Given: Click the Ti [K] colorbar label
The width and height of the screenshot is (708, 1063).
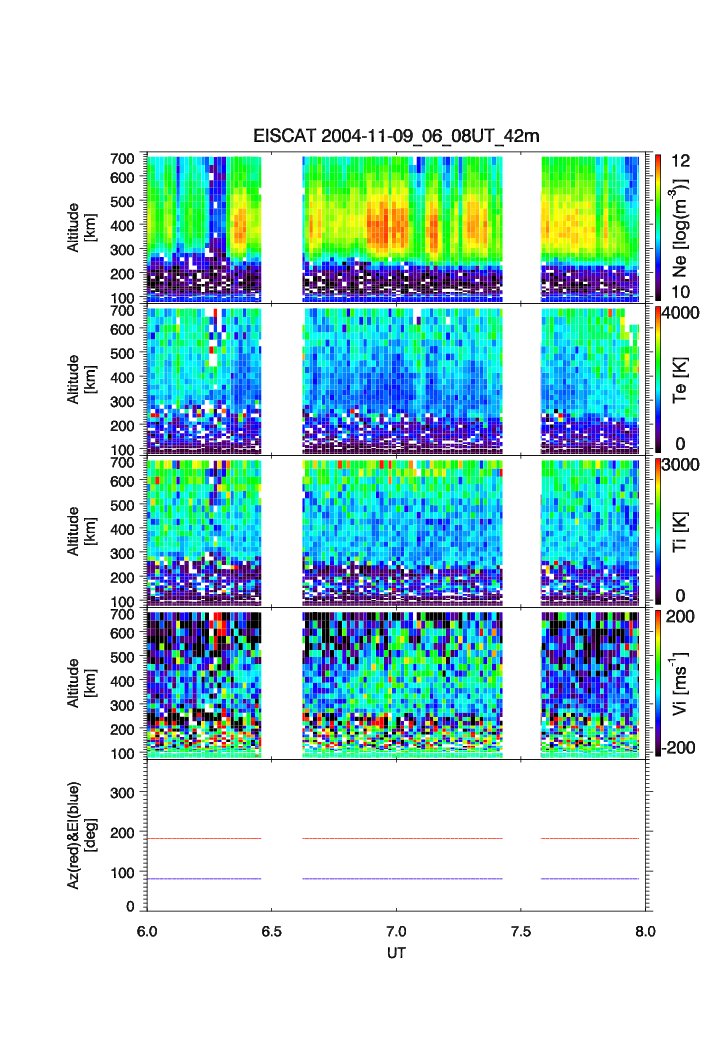Looking at the screenshot, I should [x=684, y=531].
